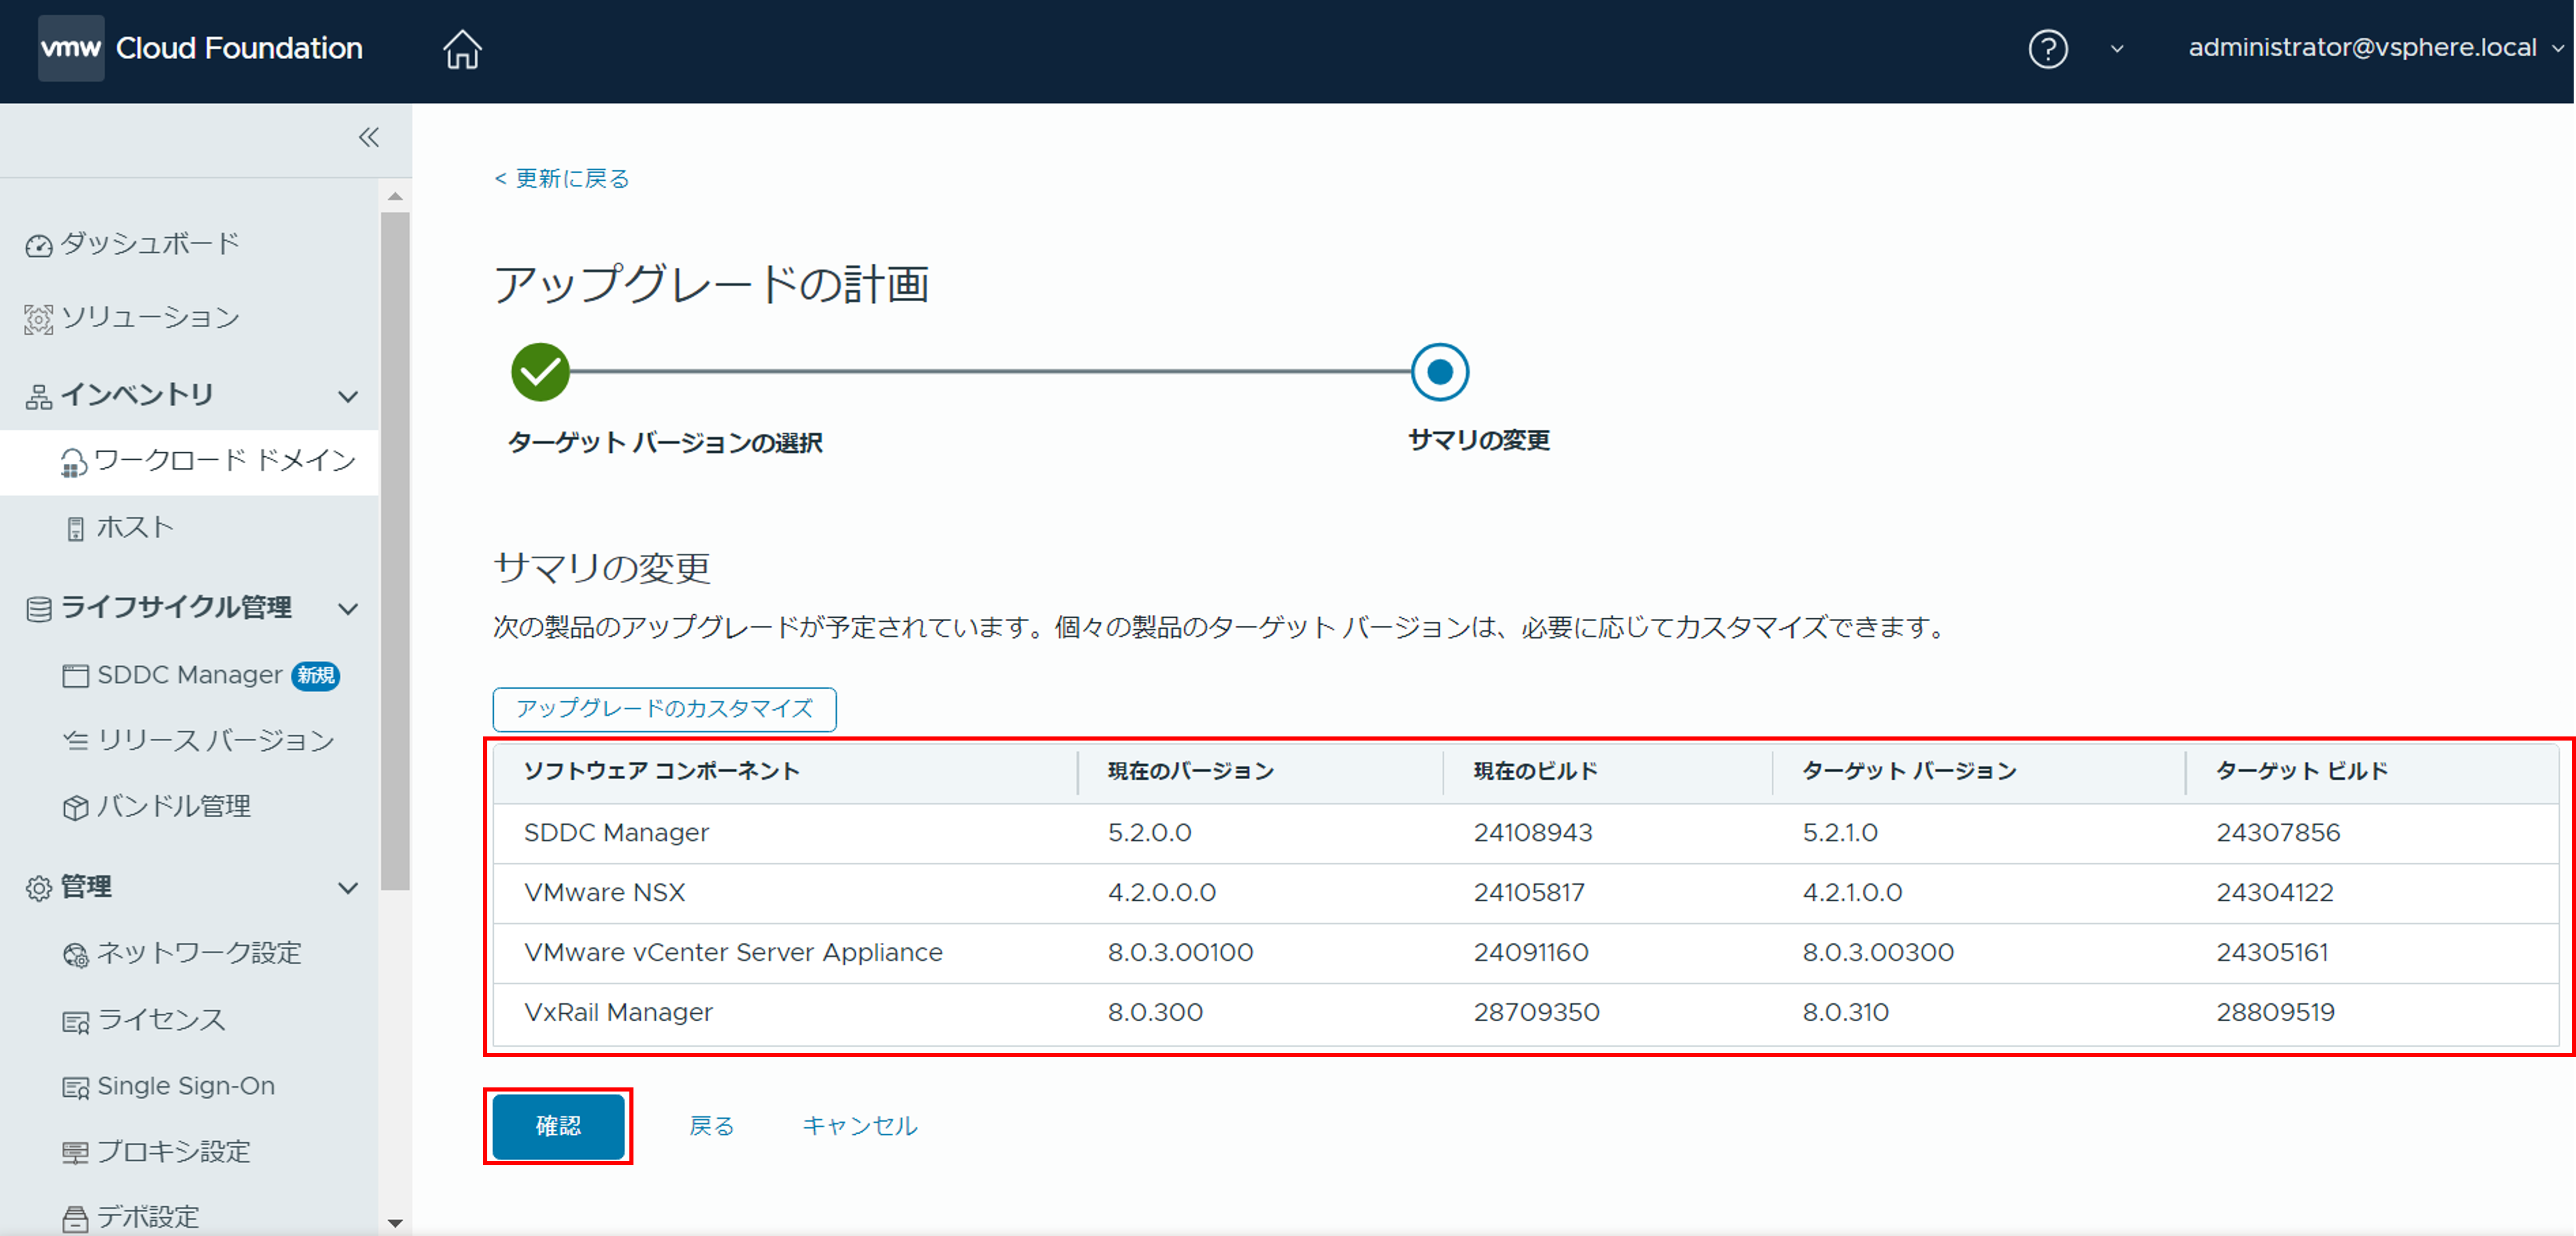Click the 確認 button
This screenshot has height=1236, width=2576.
[x=558, y=1126]
